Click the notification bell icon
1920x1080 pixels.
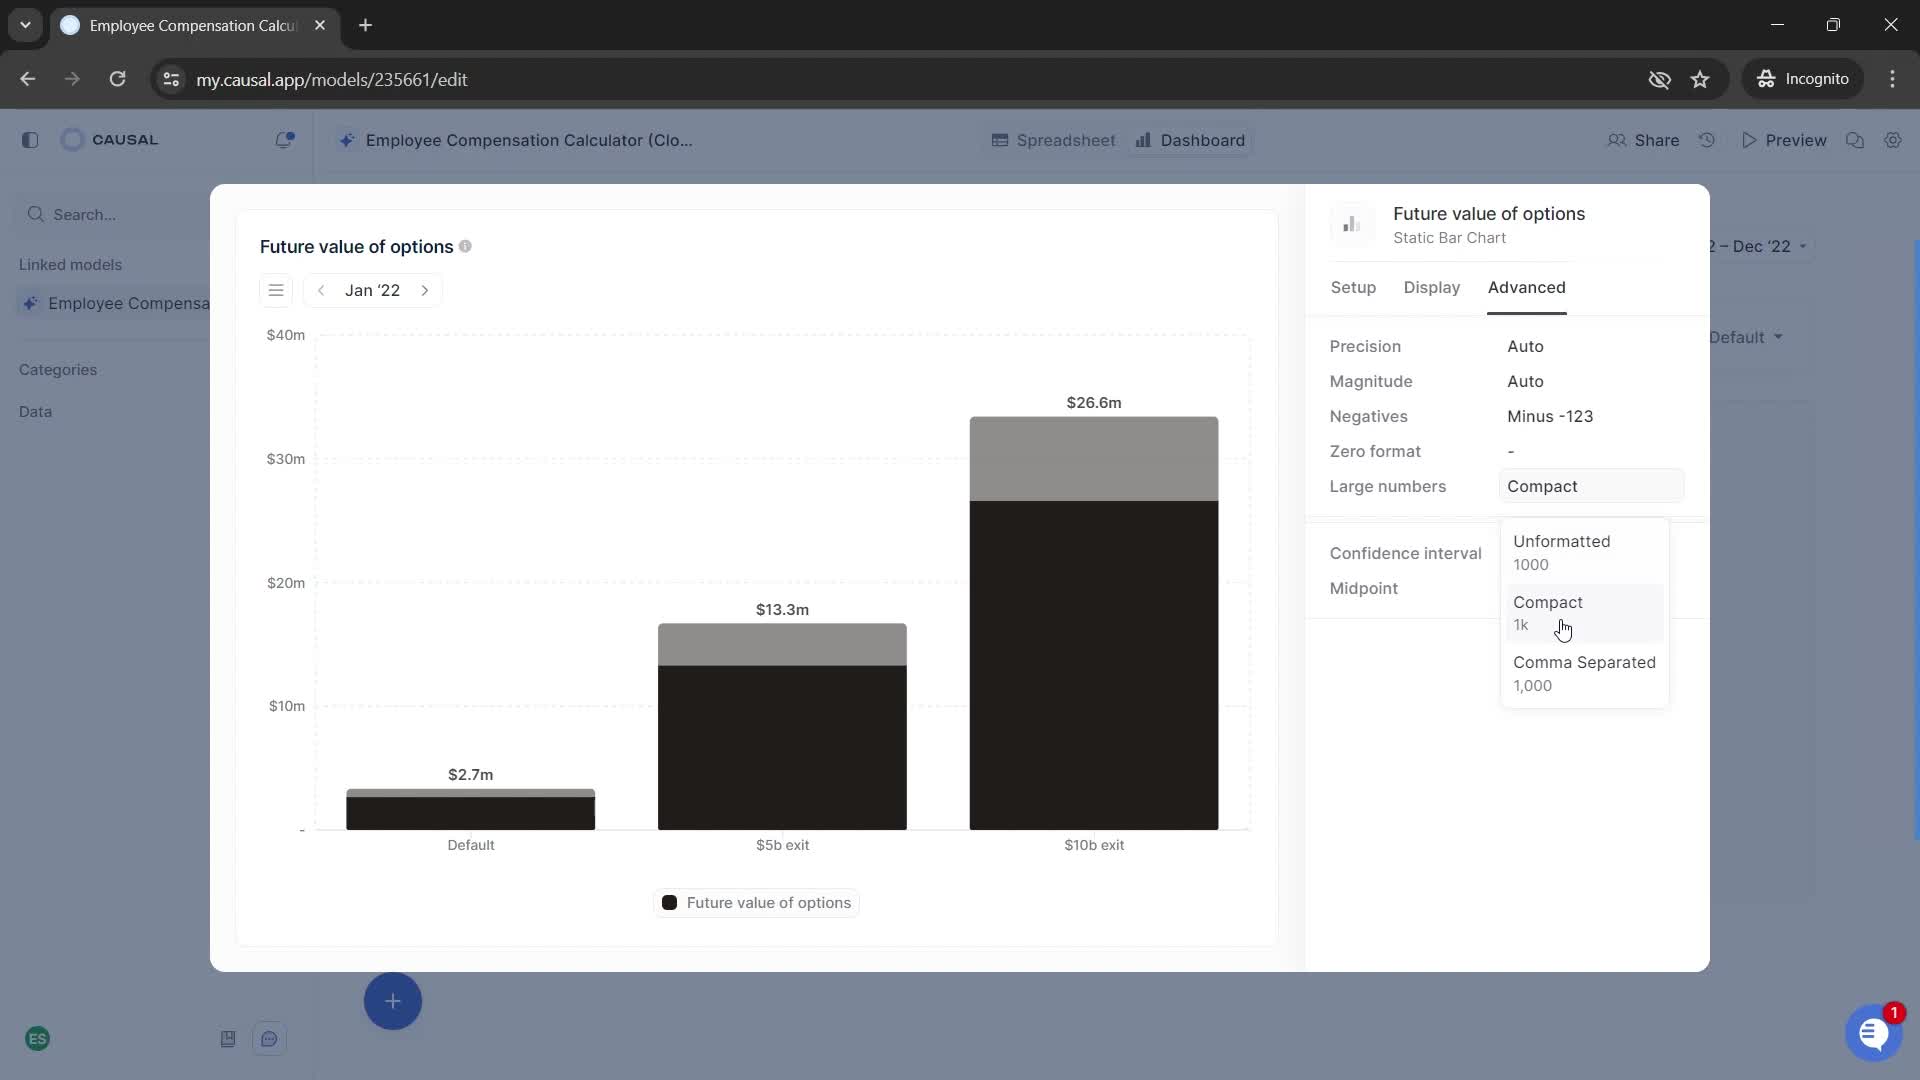(x=284, y=140)
